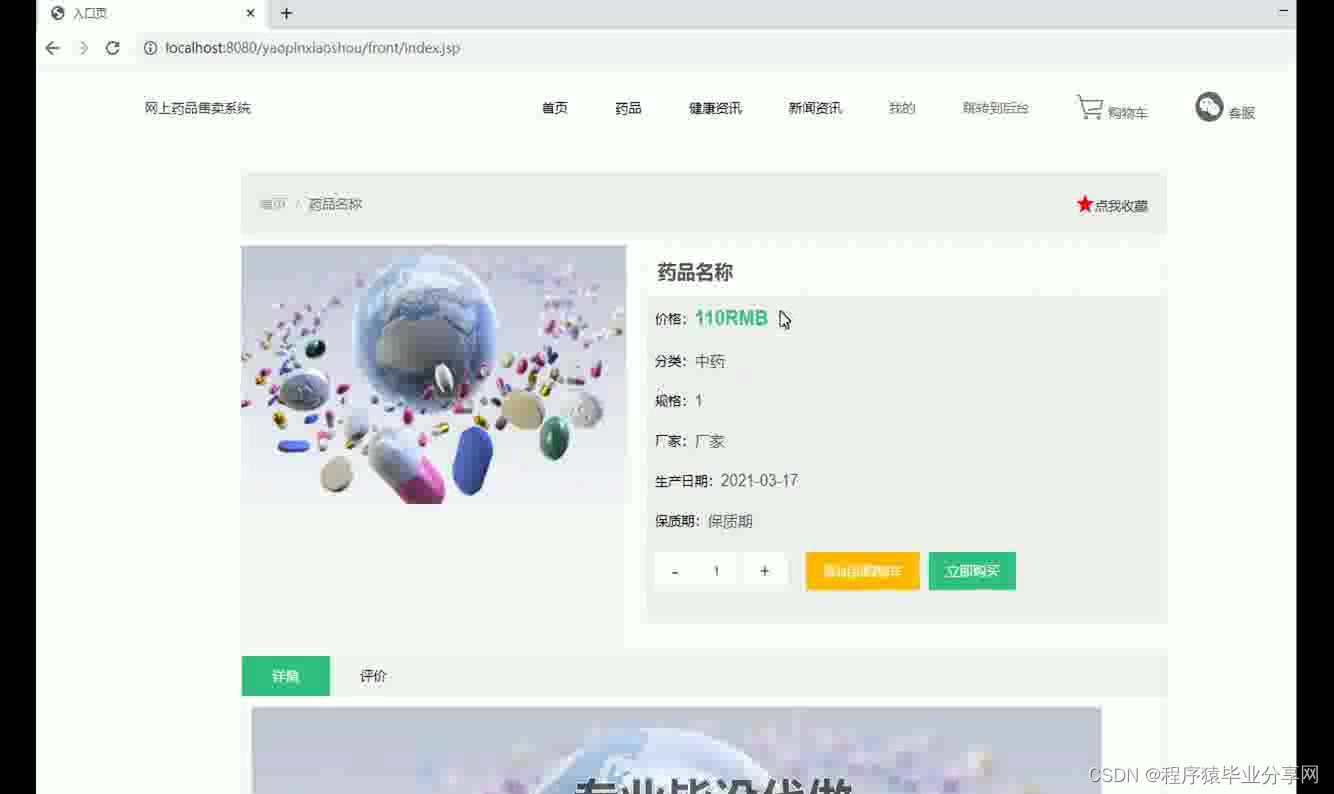Reload the page with the refresh icon
Image resolution: width=1334 pixels, height=794 pixels.
pyautogui.click(x=113, y=48)
